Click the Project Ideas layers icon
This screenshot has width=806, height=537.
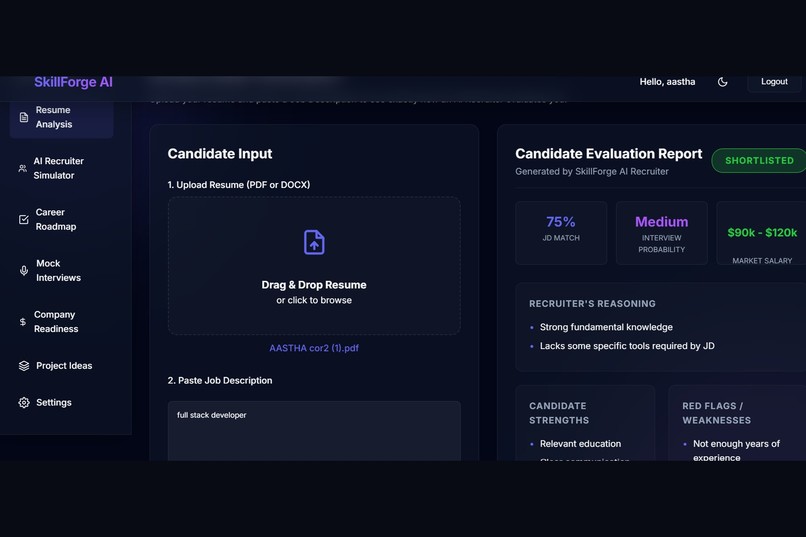click(24, 366)
